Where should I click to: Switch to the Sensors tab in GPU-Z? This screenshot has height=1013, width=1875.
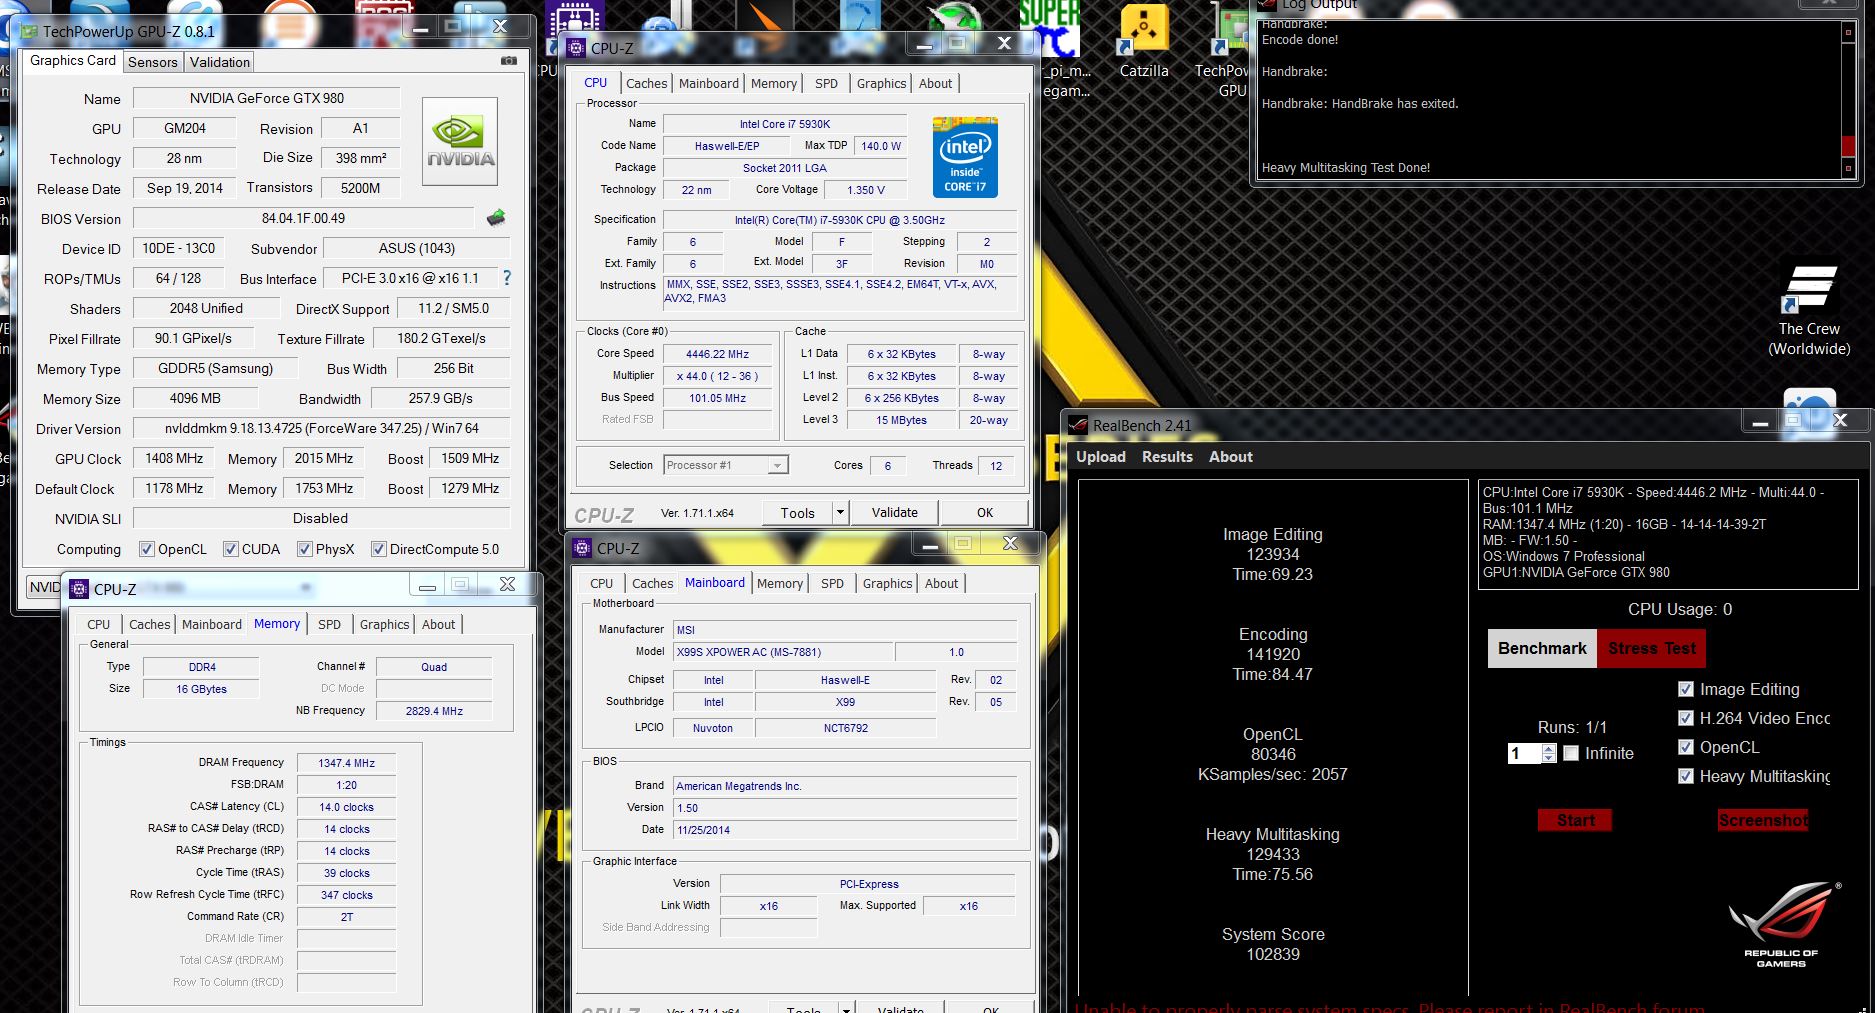[152, 62]
